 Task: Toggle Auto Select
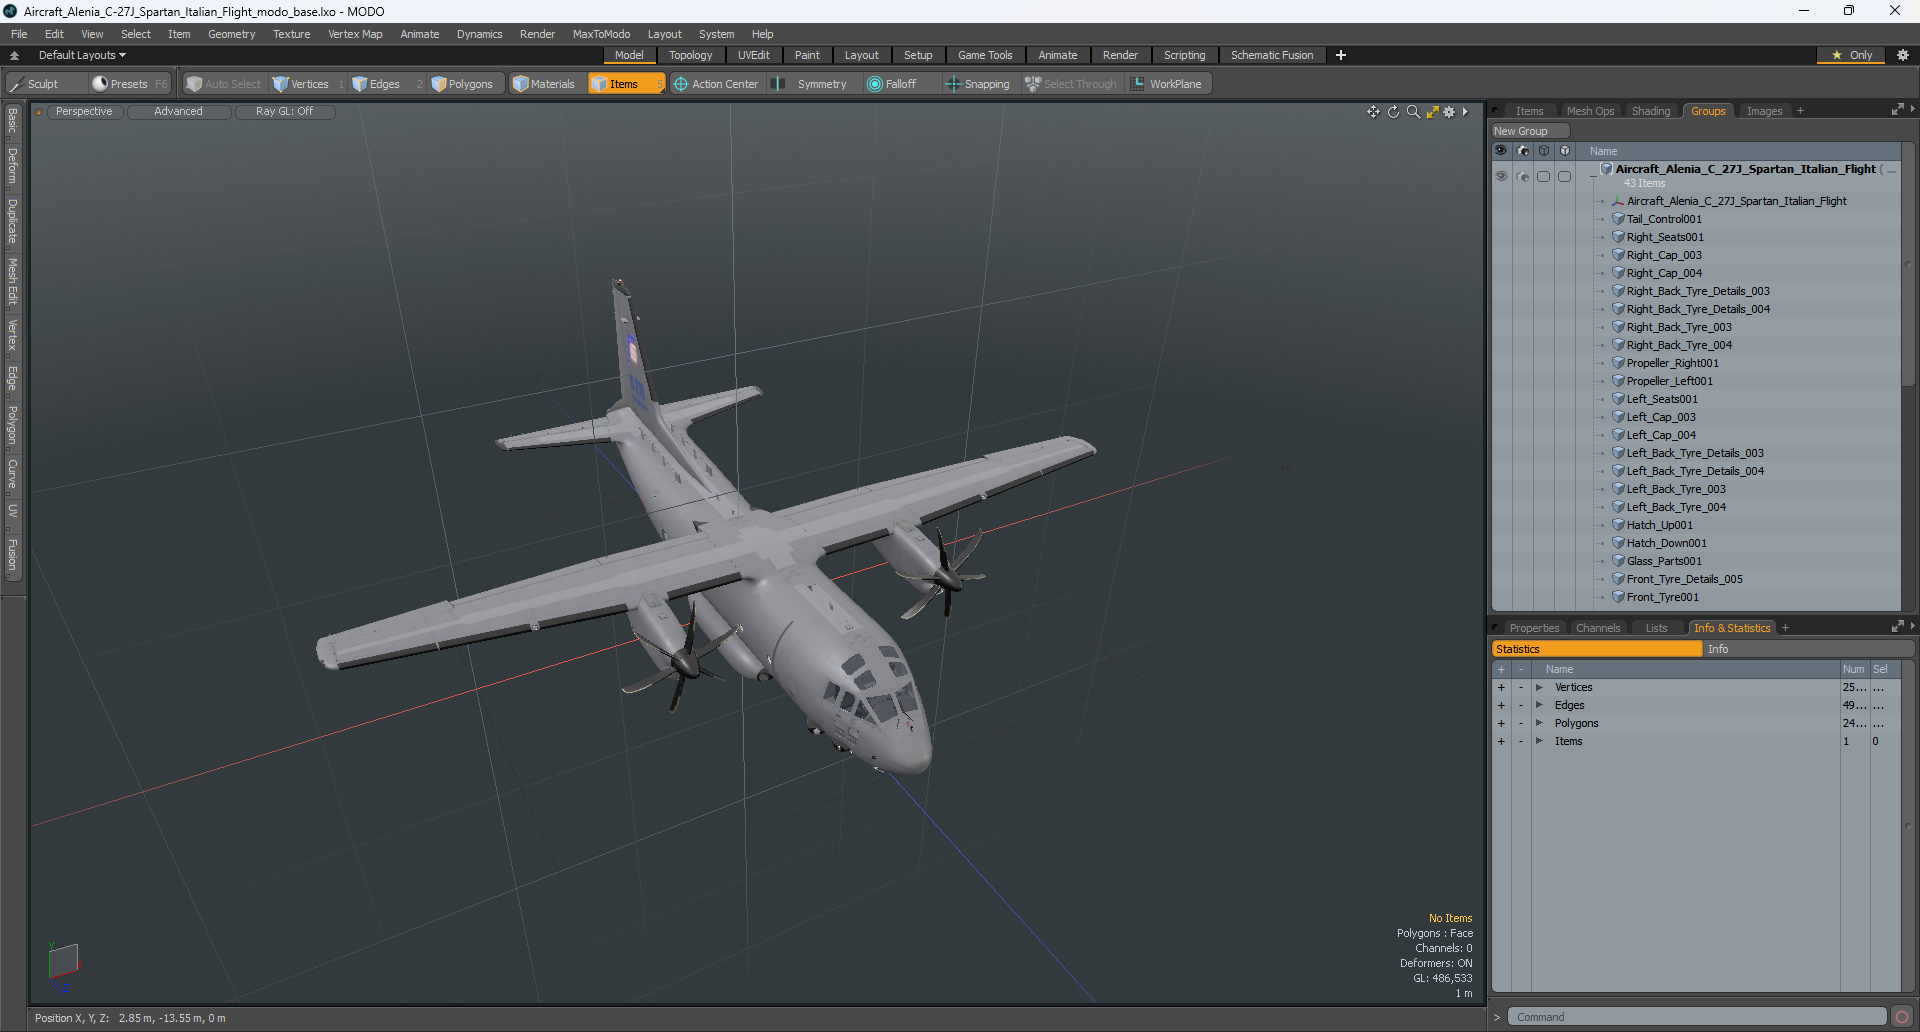pos(224,84)
